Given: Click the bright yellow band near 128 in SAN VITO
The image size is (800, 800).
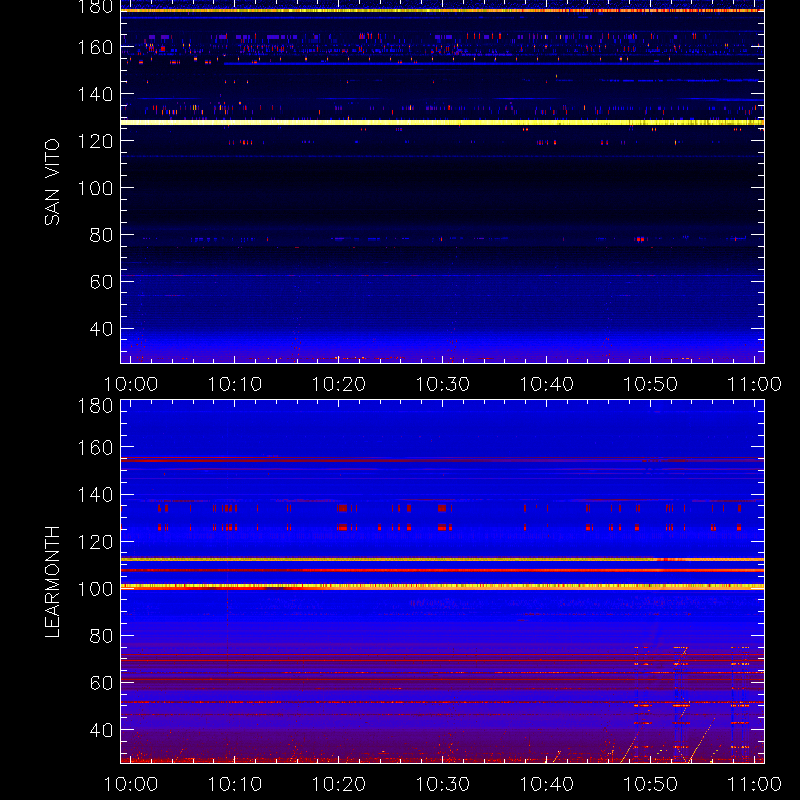Looking at the screenshot, I should (x=442, y=122).
